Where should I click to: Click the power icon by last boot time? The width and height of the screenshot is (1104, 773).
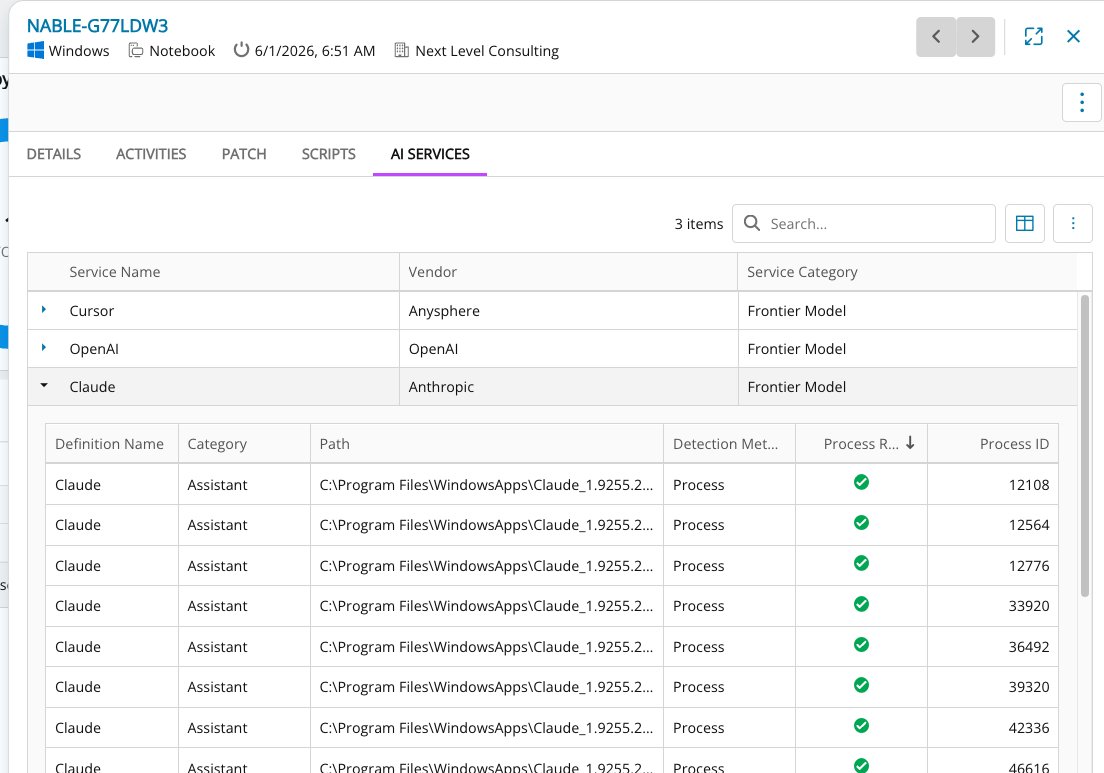click(241, 50)
